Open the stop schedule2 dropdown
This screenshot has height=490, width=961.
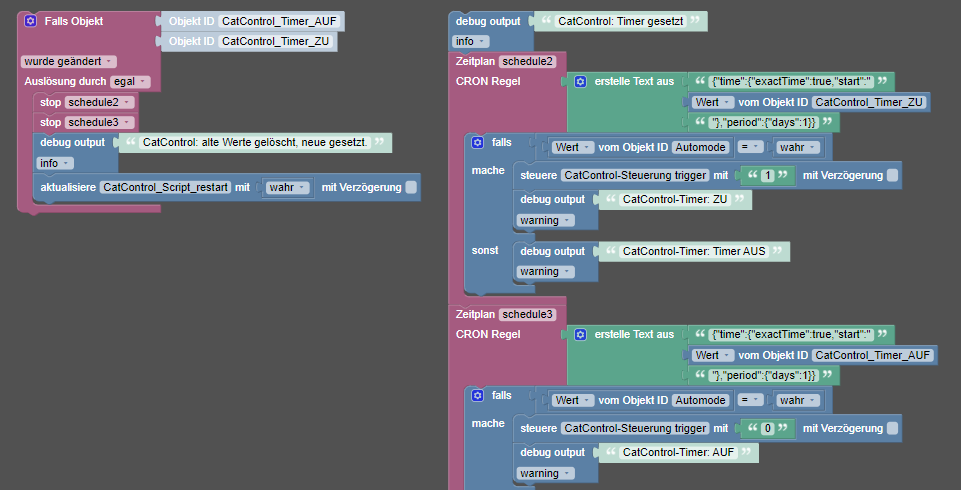99,102
